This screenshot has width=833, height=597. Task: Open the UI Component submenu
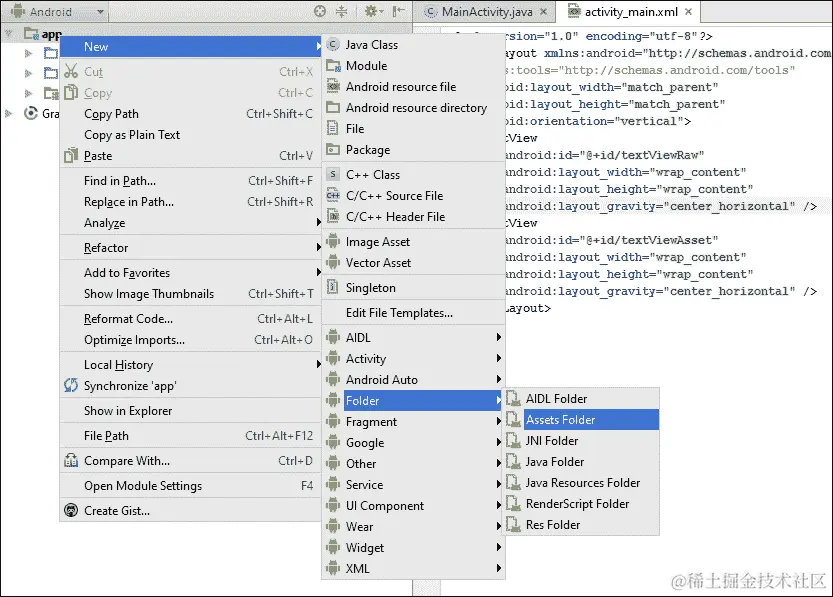(x=414, y=506)
